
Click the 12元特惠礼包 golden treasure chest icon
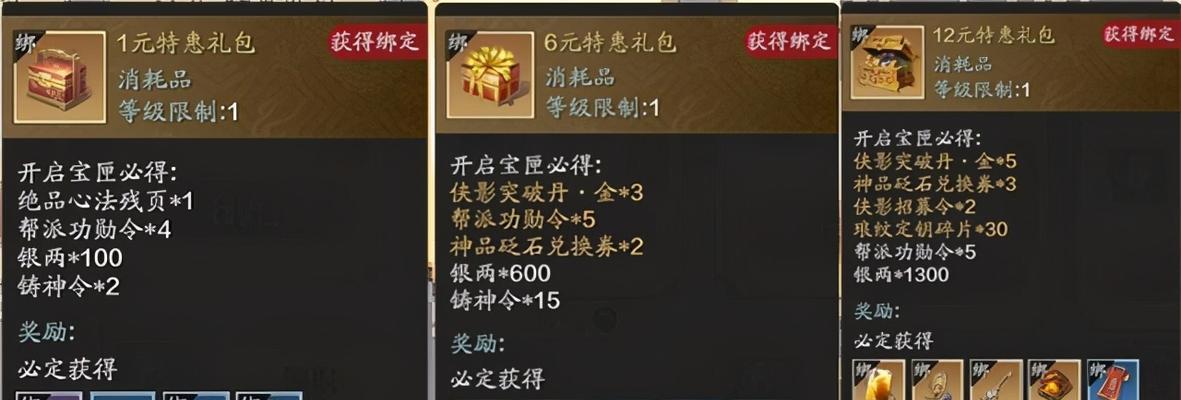point(887,63)
